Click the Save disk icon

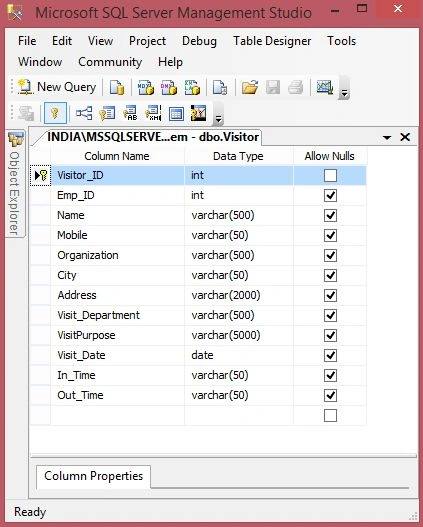(273, 87)
